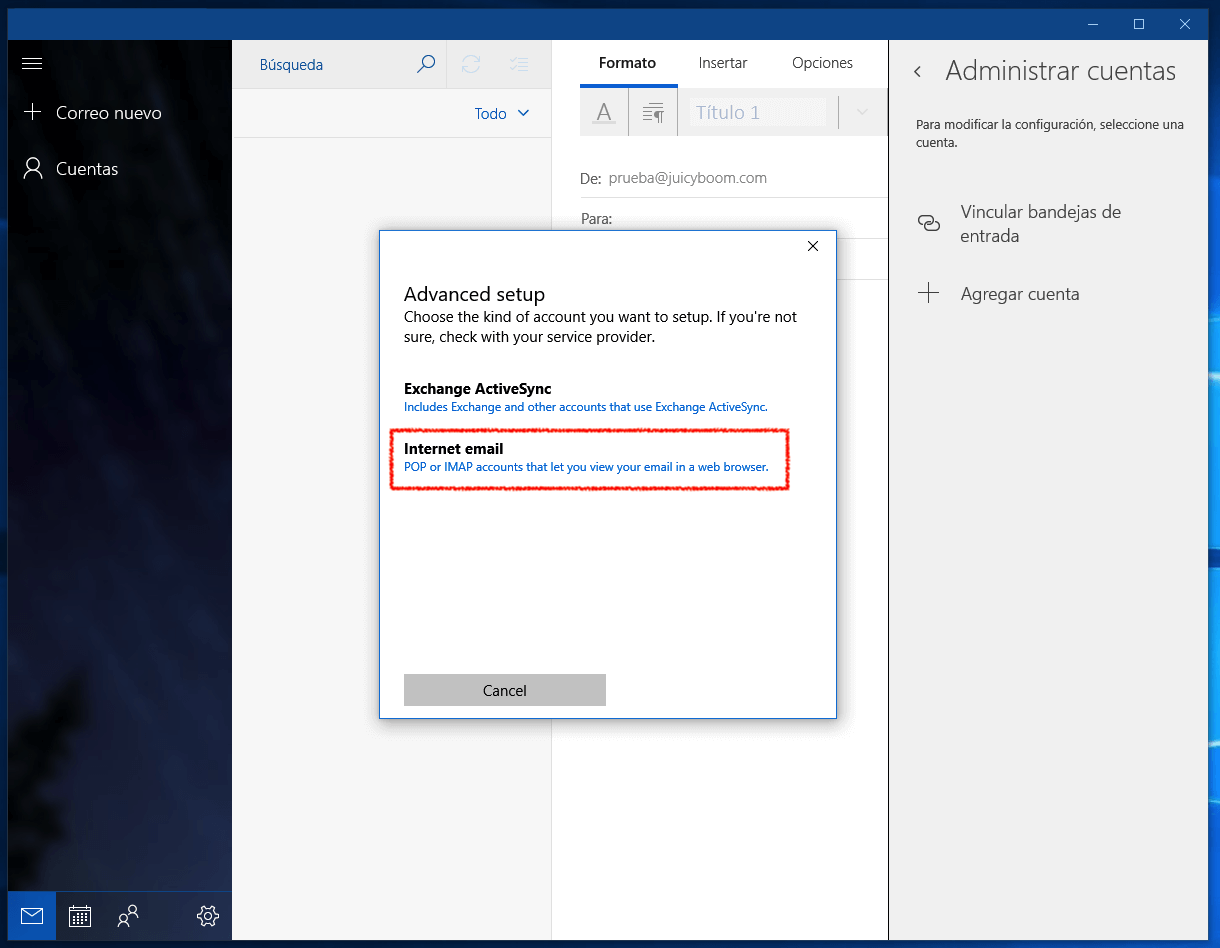1220x948 pixels.
Task: Switch to the Opciones tab
Action: 822,63
